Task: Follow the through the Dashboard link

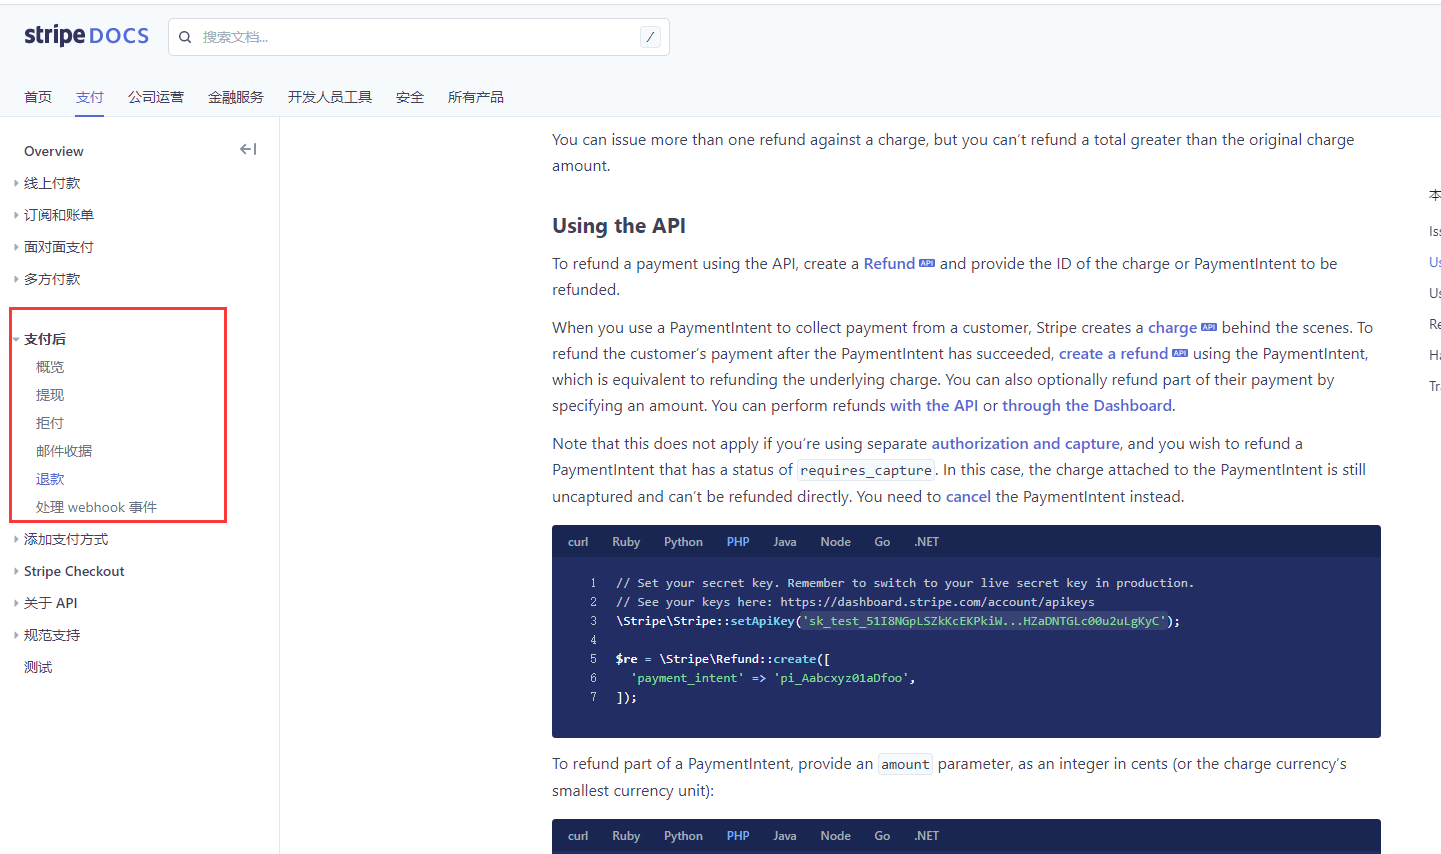Action: [x=1087, y=406]
